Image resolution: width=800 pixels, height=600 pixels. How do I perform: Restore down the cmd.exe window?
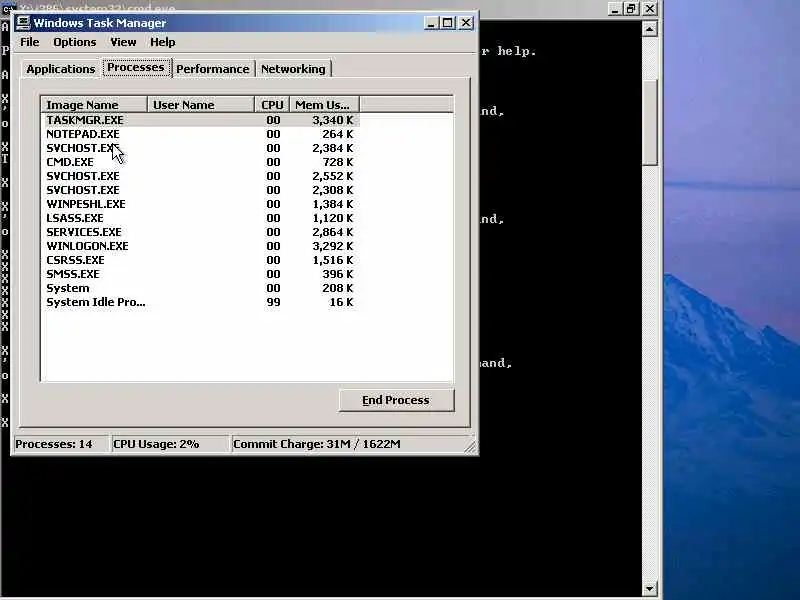click(x=631, y=9)
